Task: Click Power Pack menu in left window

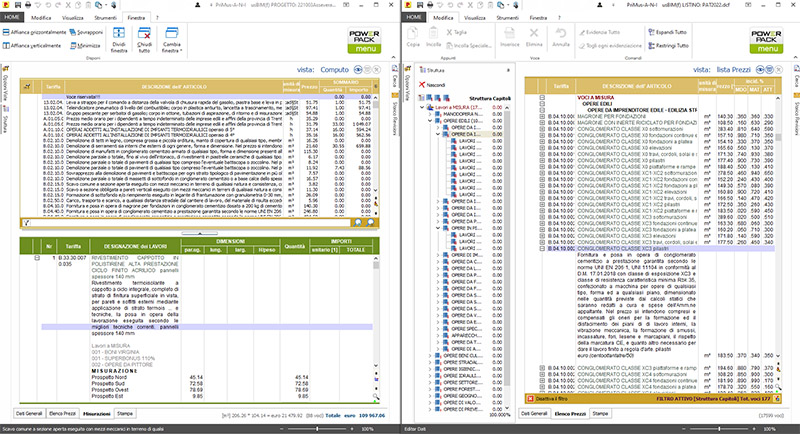Action: click(364, 41)
